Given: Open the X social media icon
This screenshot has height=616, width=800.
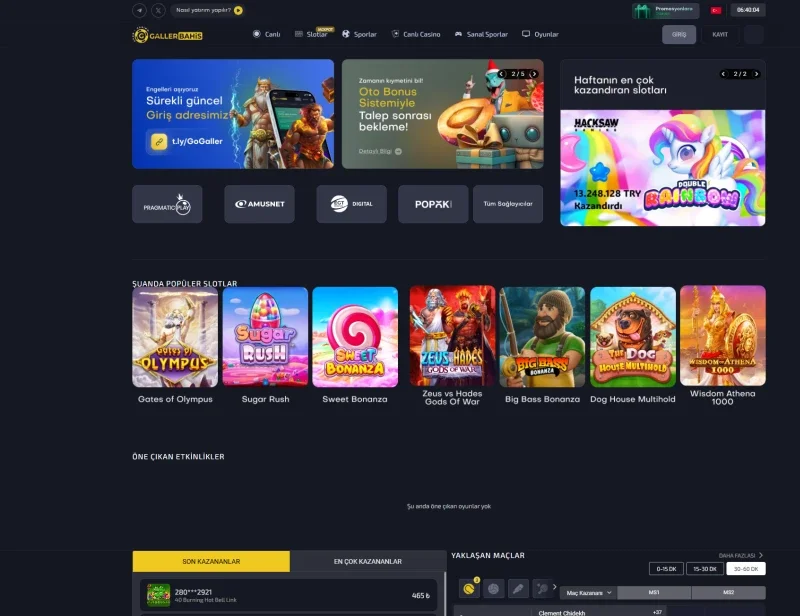Looking at the screenshot, I should 158,10.
